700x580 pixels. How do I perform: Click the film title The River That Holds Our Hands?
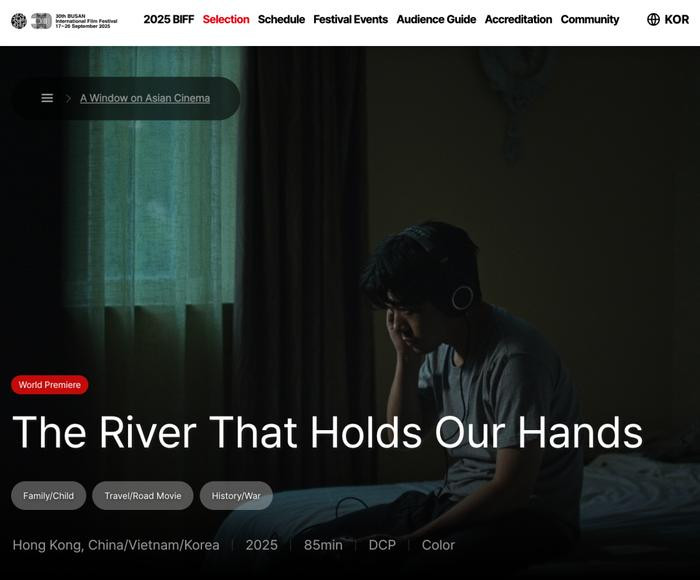point(328,432)
